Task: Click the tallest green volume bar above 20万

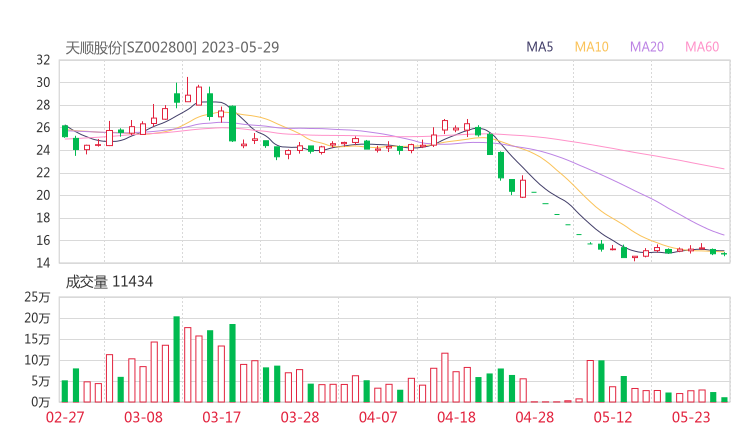Action: (x=177, y=359)
